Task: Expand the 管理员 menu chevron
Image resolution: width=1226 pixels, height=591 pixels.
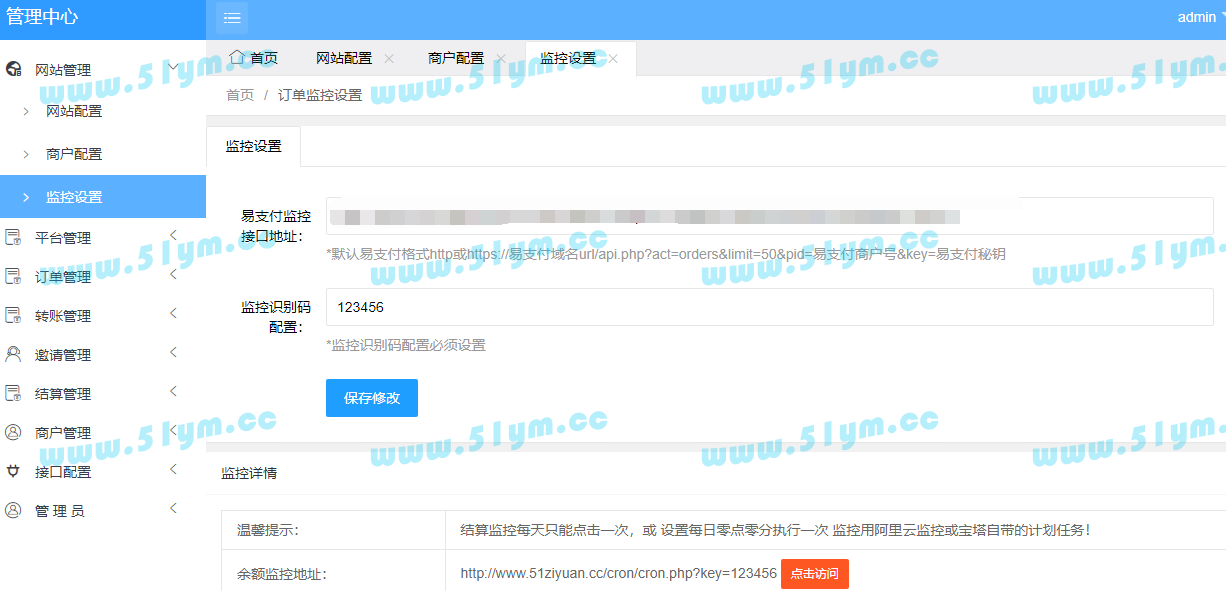Action: [173, 508]
